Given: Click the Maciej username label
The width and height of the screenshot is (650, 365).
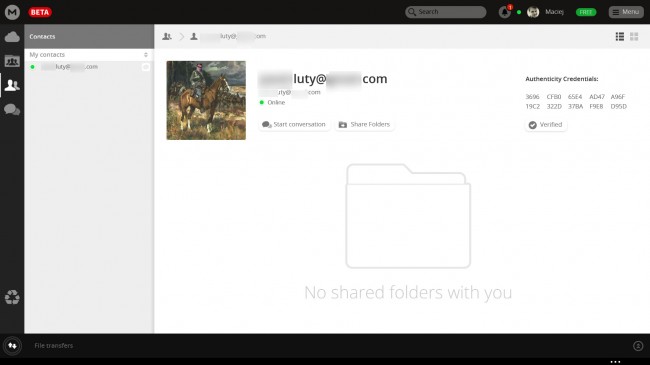Looking at the screenshot, I should (x=554, y=12).
